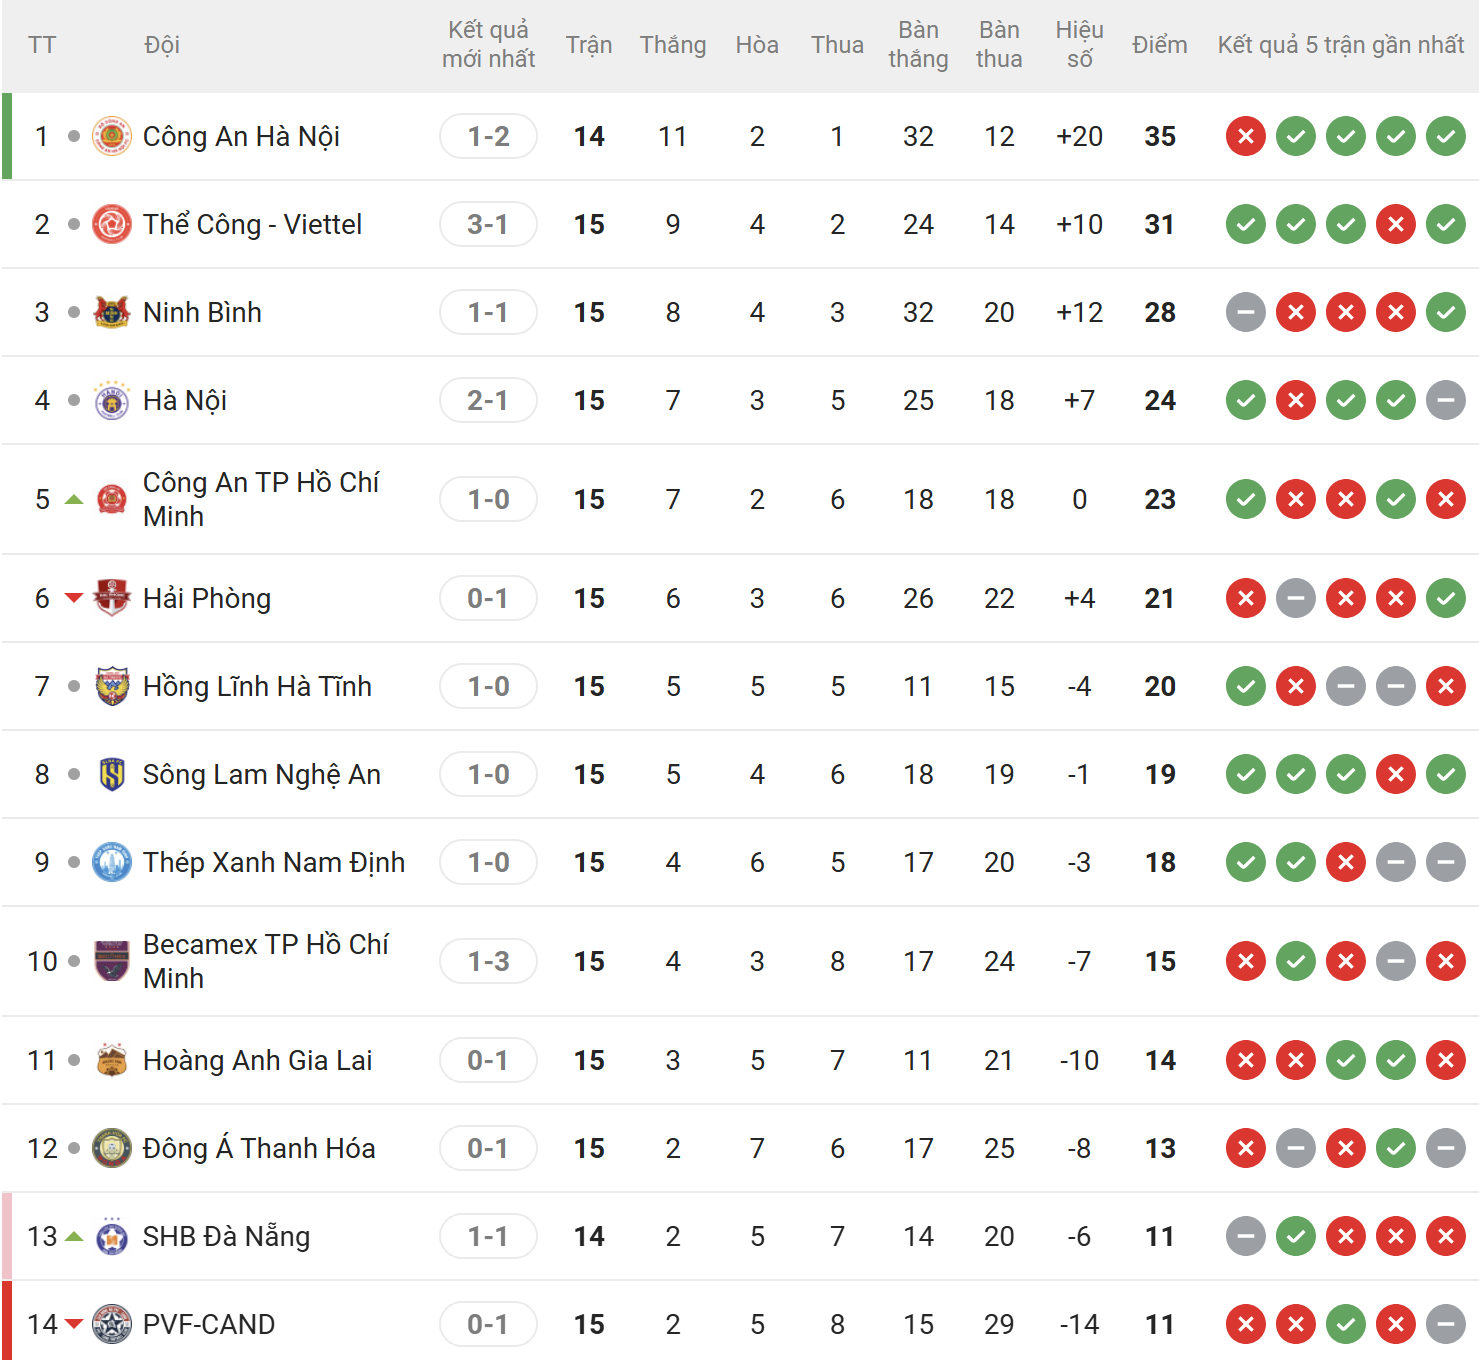The image size is (1479, 1360).
Task: Open the Hoàng Anh Gia Lai team name link
Action: pos(257,1060)
